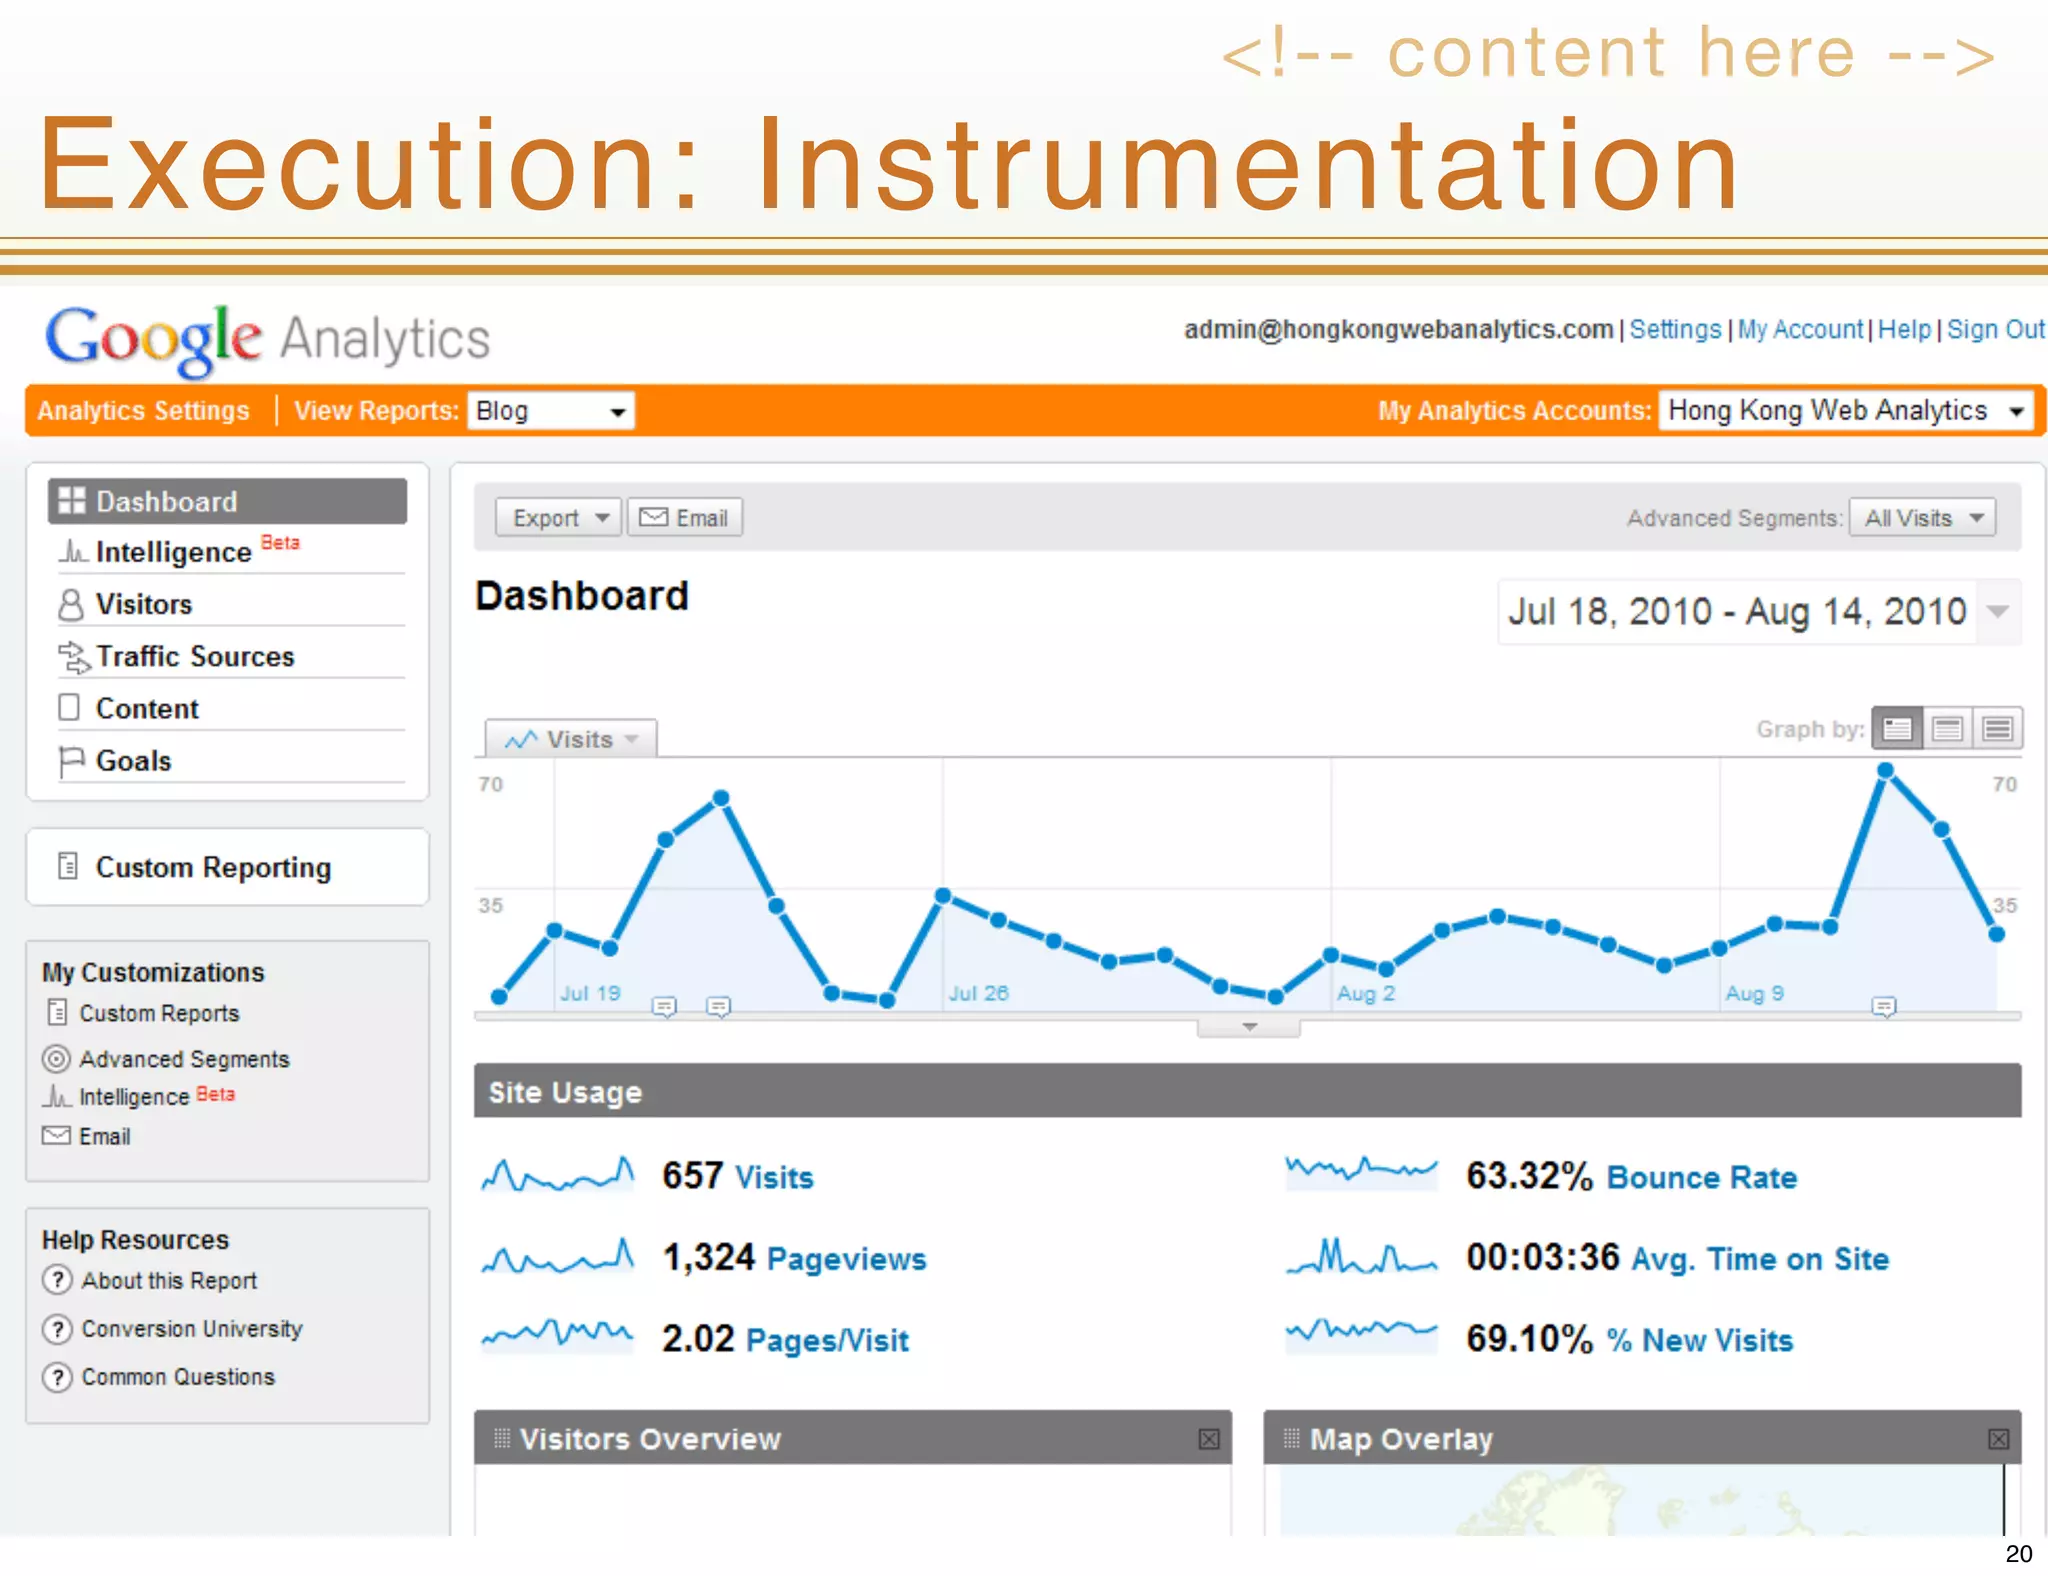Open Advanced Segments All Visits dropdown

1922,518
